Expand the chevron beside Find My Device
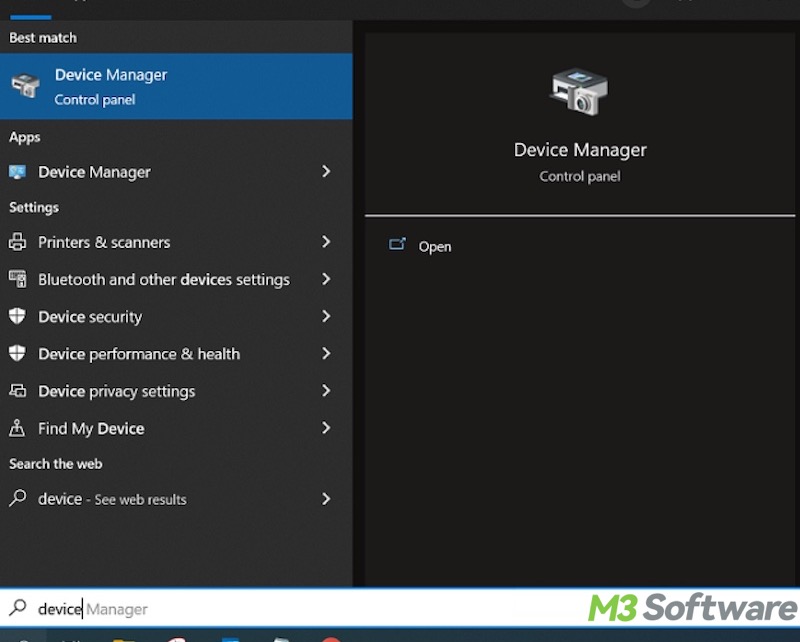Screen dimensions: 800x642 [326, 428]
